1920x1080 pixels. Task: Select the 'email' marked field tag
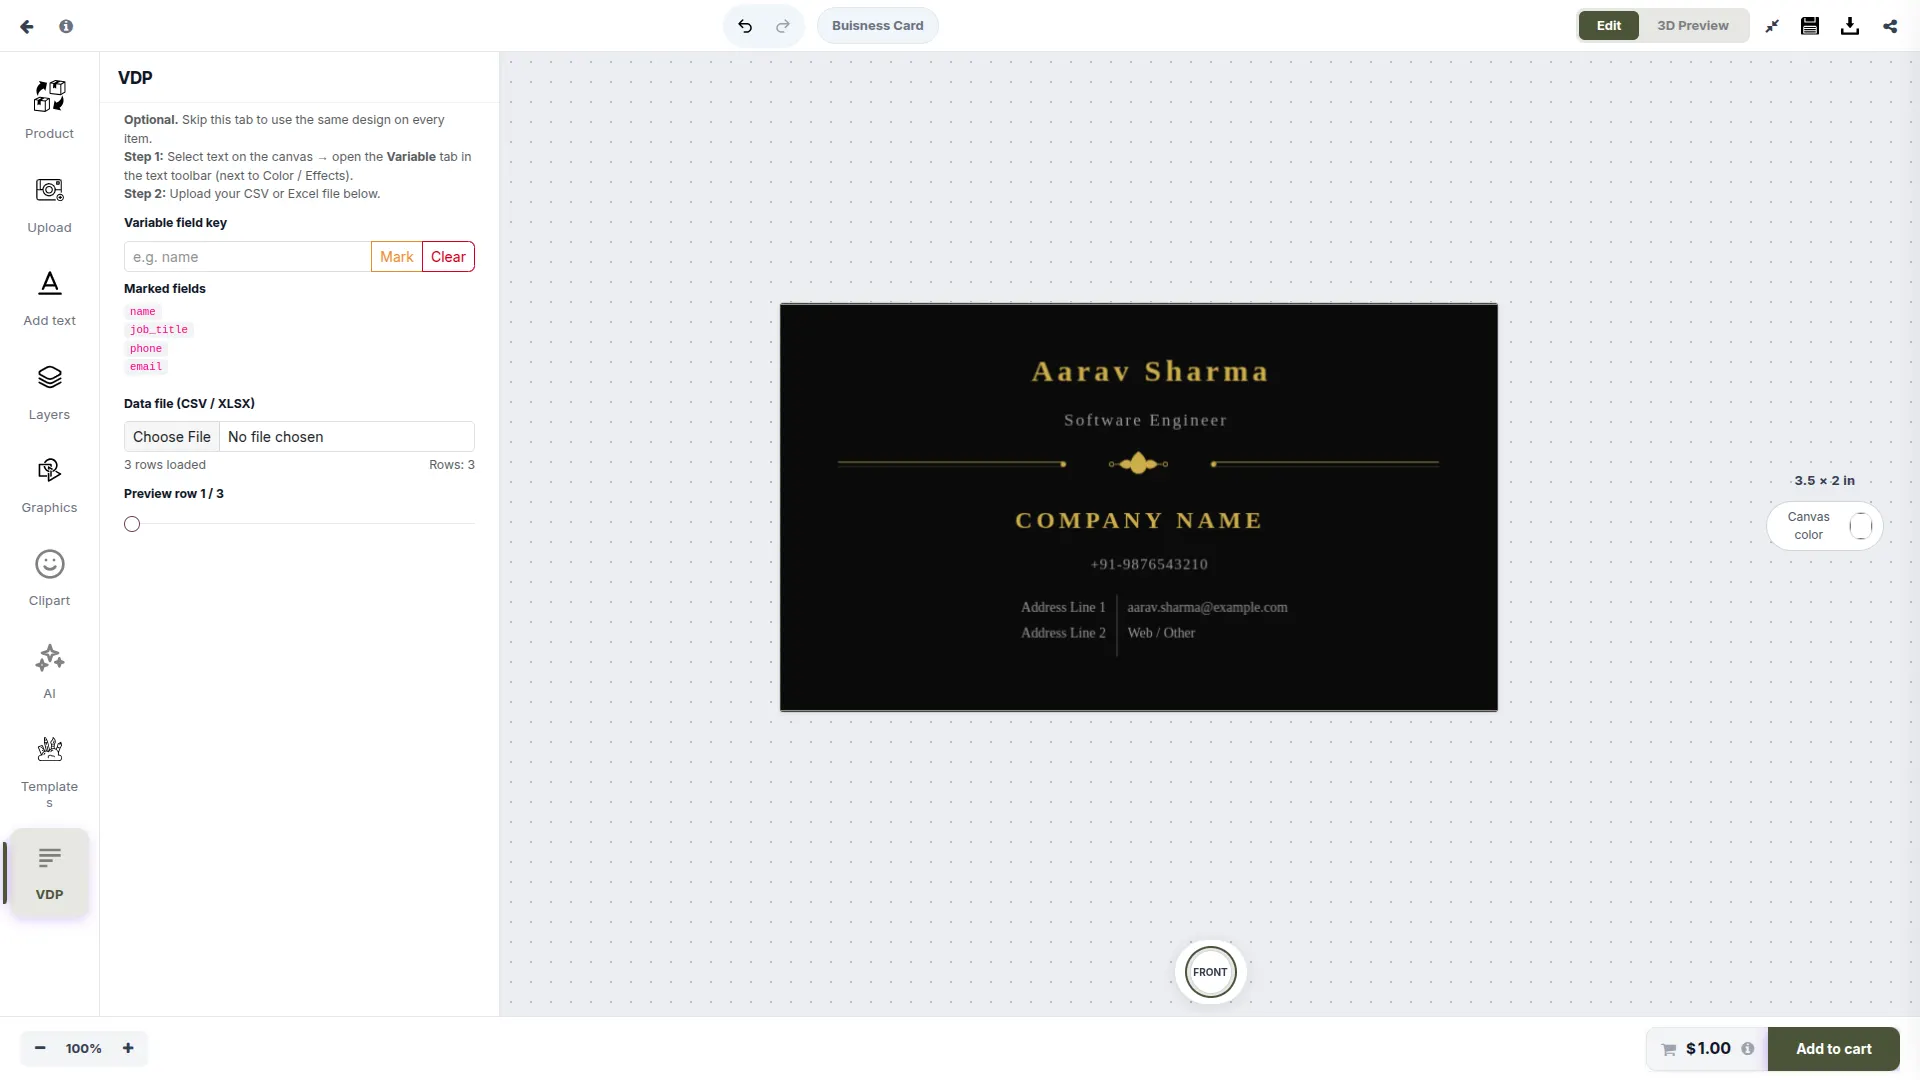(x=146, y=367)
